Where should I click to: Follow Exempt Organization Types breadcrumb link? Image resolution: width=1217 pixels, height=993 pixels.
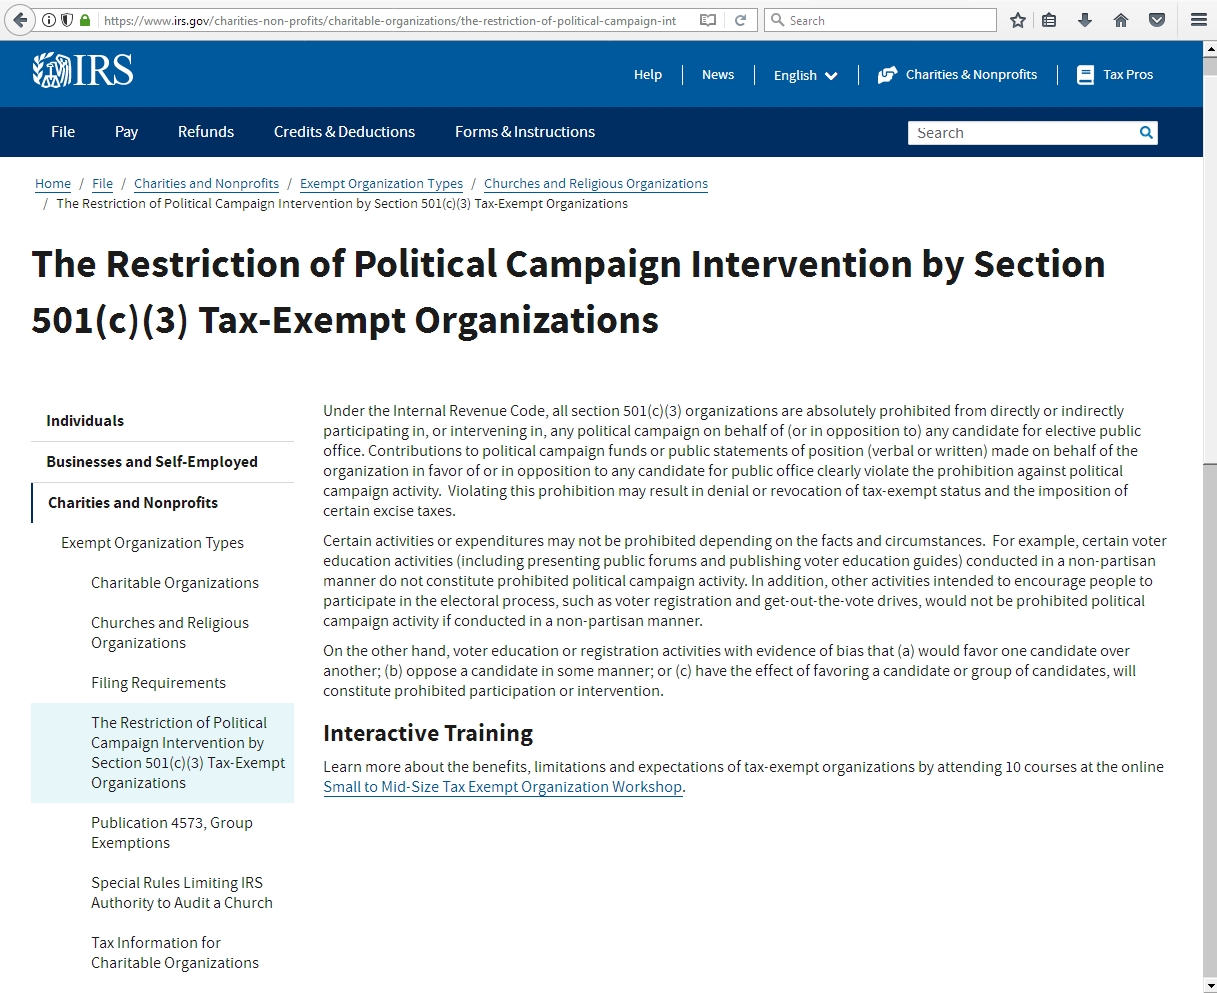(381, 184)
